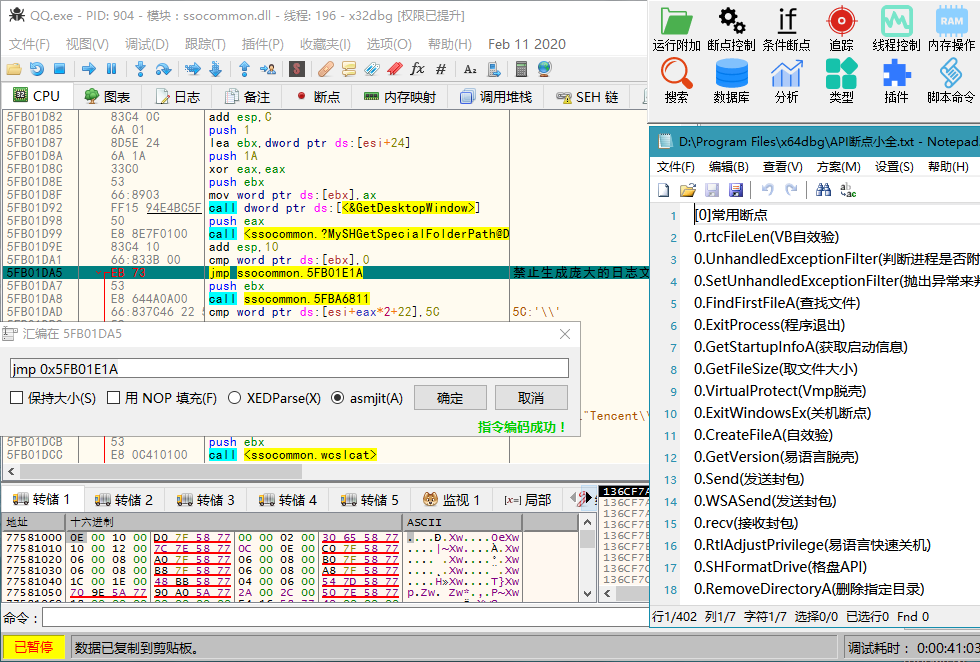The height and width of the screenshot is (662, 980).
Task: Click dump panel scrollbar down arrow
Action: 588,594
